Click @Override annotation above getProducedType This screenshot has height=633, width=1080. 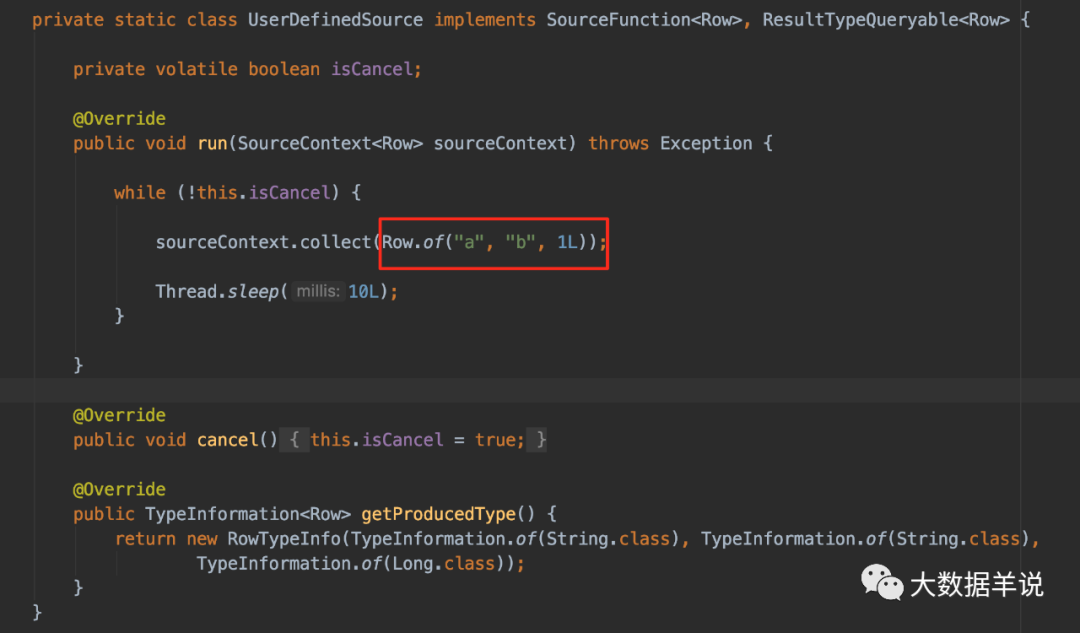coord(119,490)
